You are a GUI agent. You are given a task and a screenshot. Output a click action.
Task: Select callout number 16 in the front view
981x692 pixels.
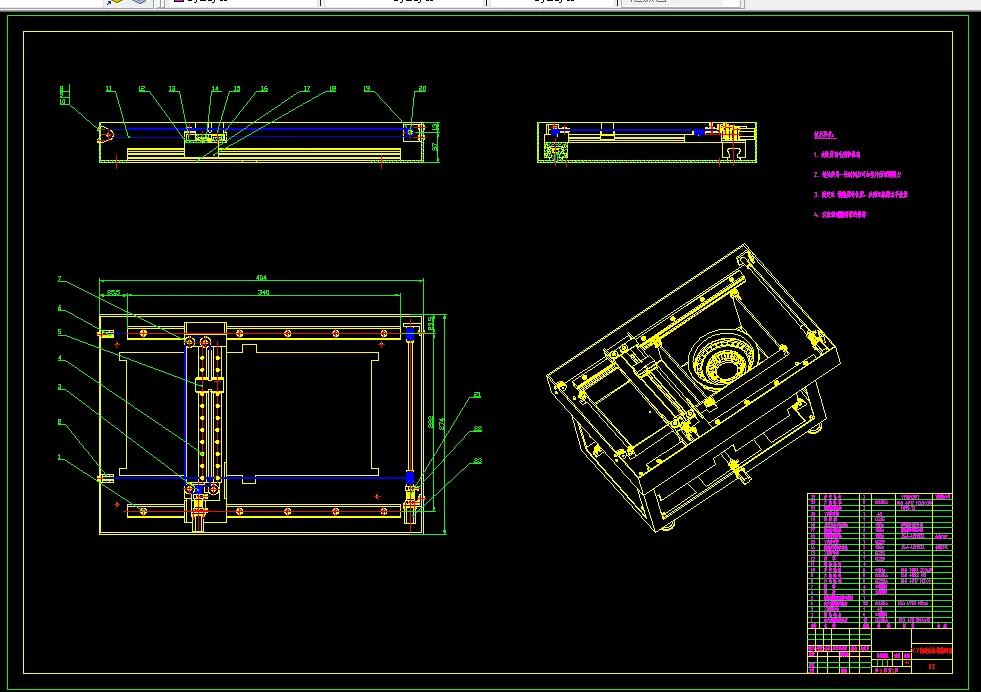pos(264,89)
